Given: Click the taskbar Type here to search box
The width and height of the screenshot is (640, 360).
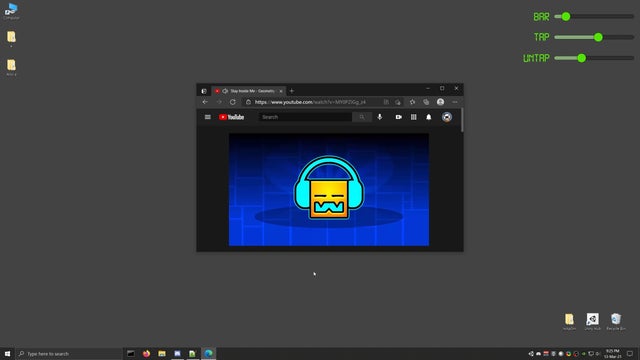Looking at the screenshot, I should pyautogui.click(x=69, y=353).
